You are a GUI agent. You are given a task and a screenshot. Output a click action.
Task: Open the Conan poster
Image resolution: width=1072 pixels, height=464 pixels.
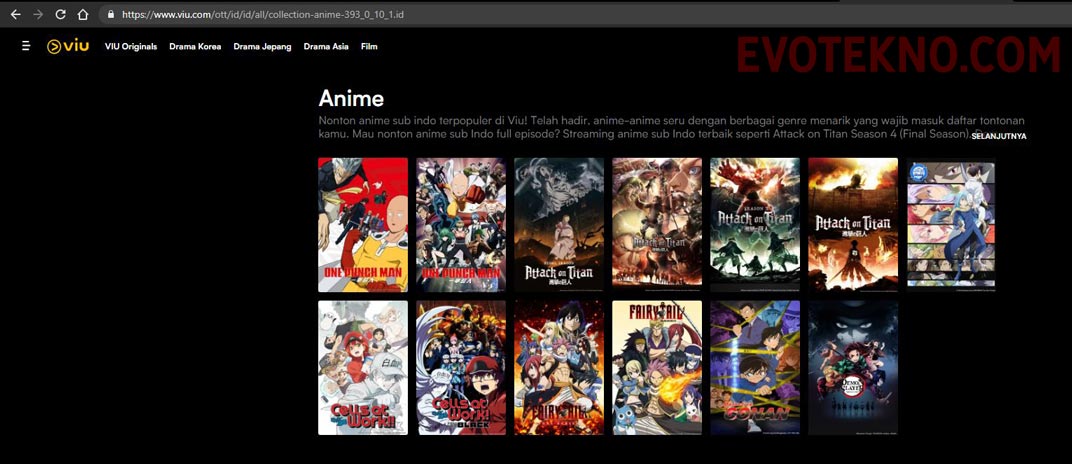click(x=755, y=368)
